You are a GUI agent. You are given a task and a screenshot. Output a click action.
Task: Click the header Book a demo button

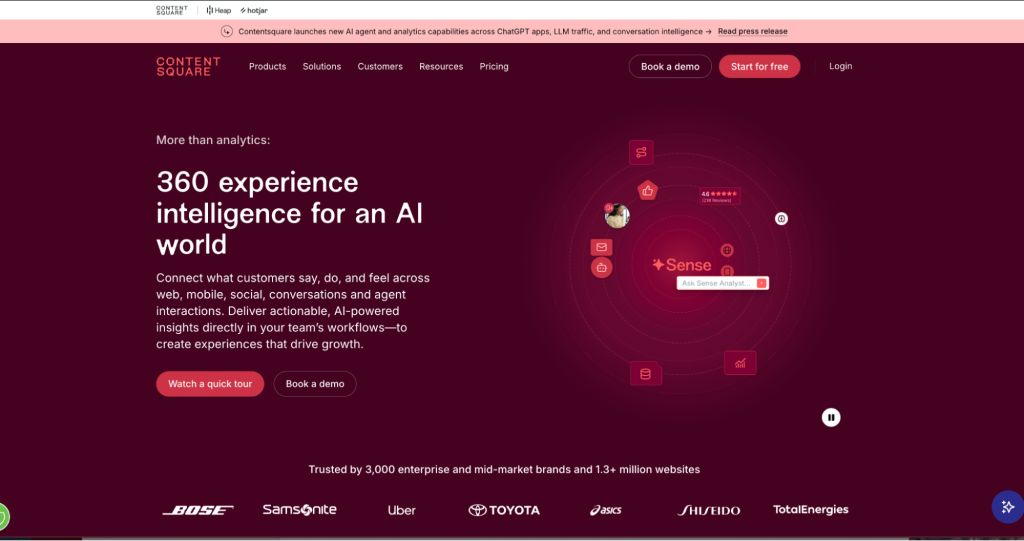coord(670,66)
